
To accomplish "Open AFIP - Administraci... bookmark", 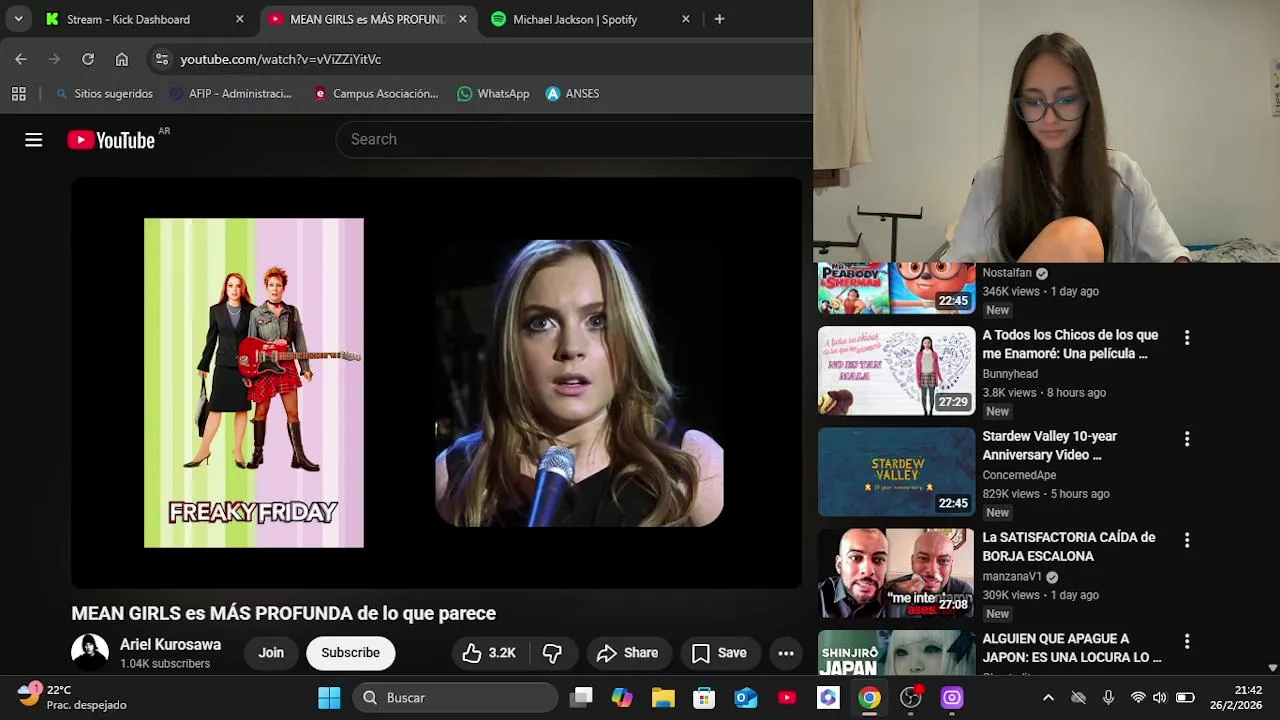I will pyautogui.click(x=231, y=94).
